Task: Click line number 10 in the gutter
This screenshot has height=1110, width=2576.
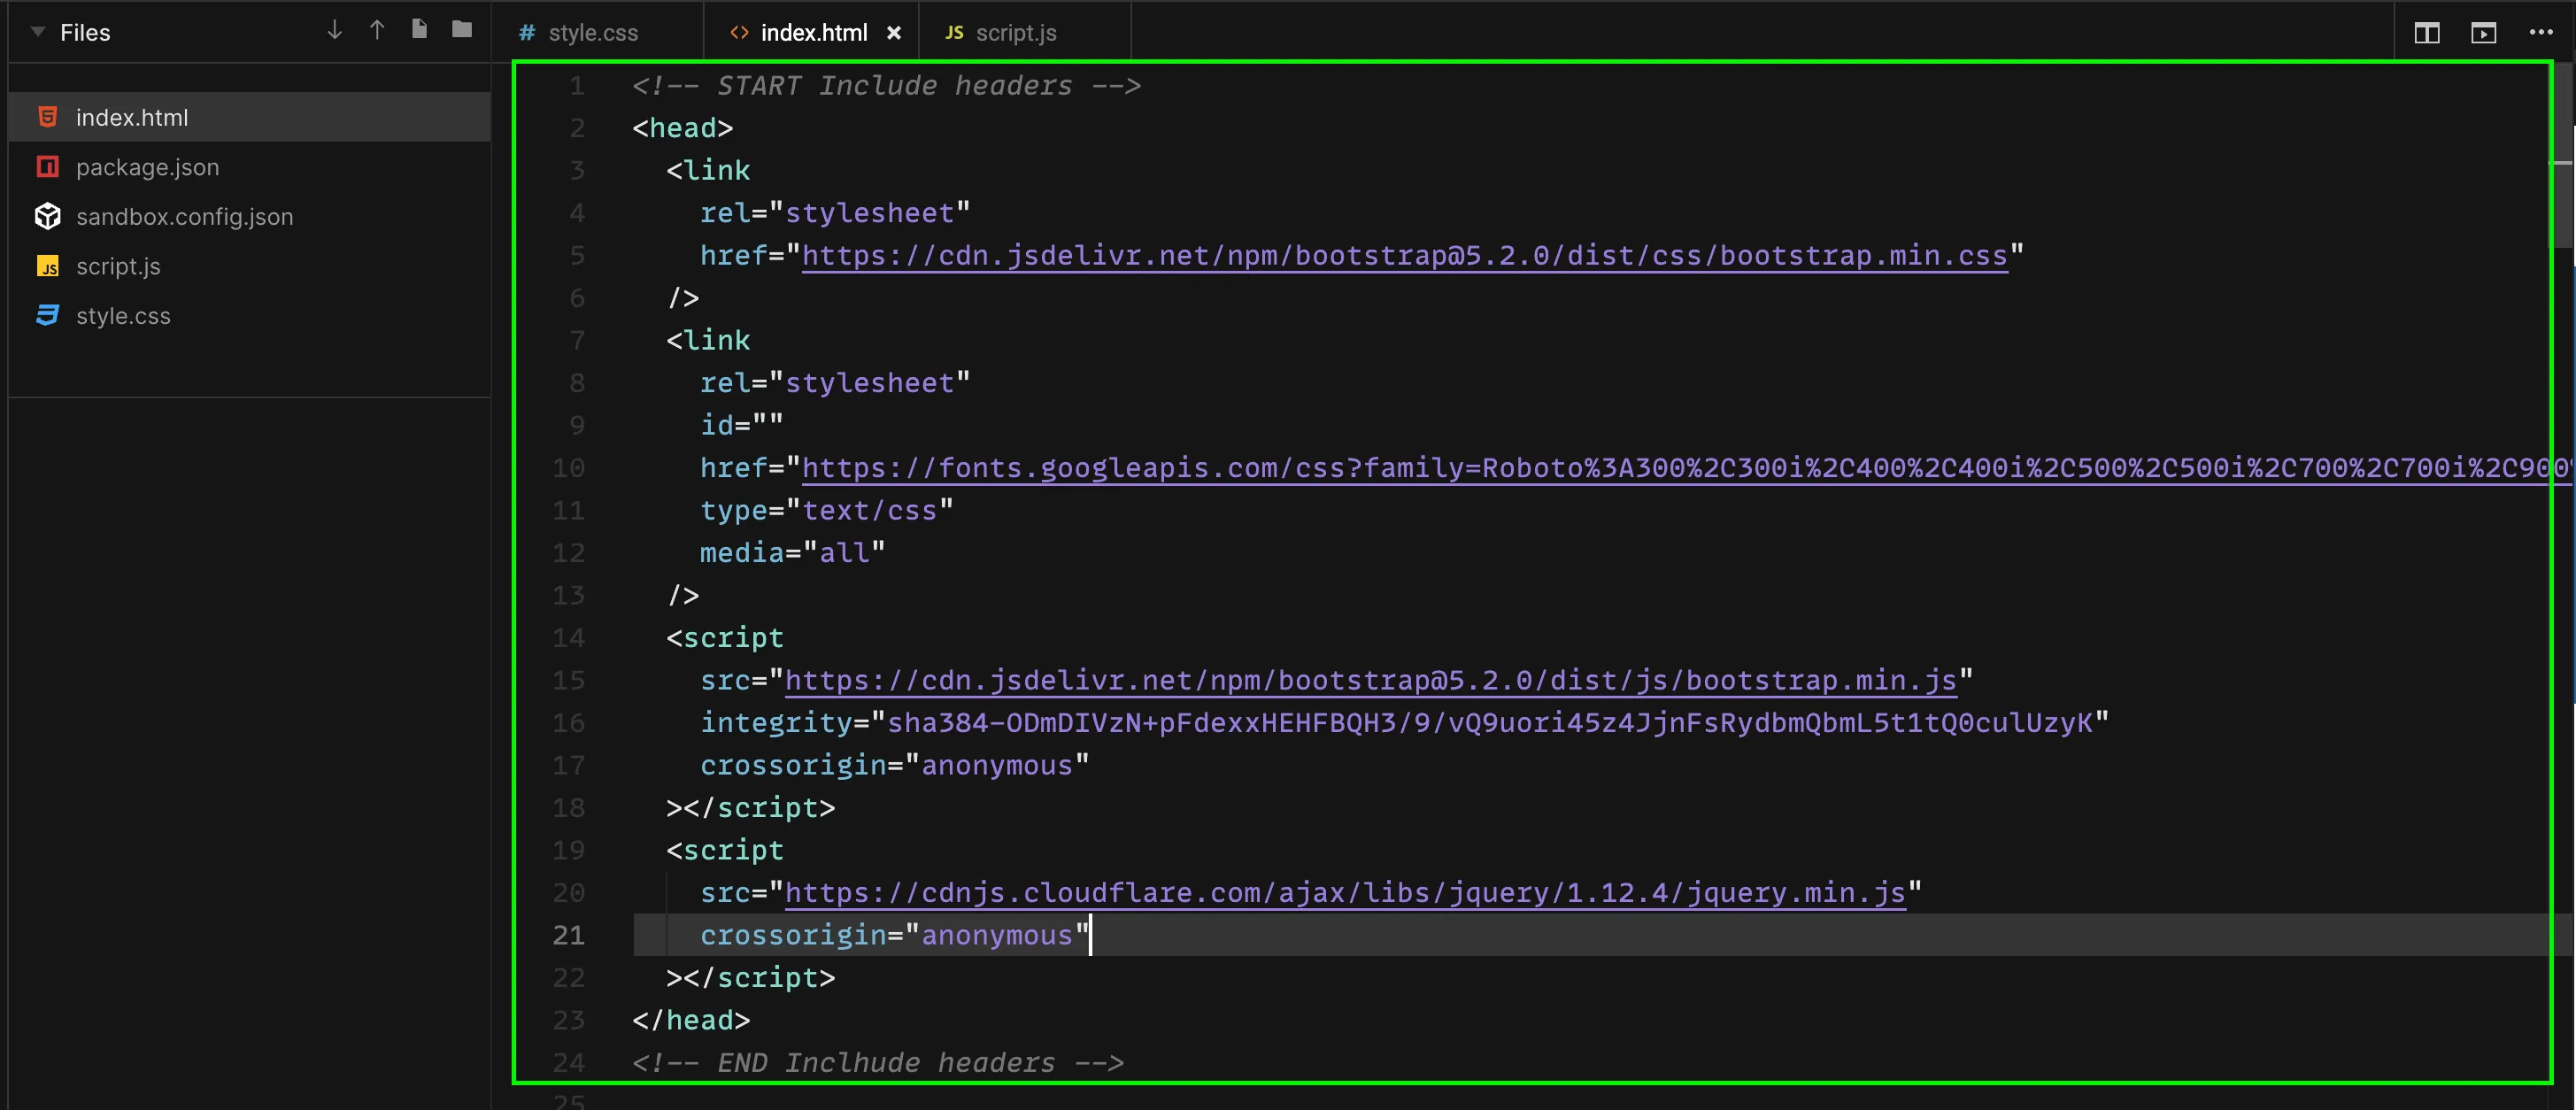Action: pos(568,468)
